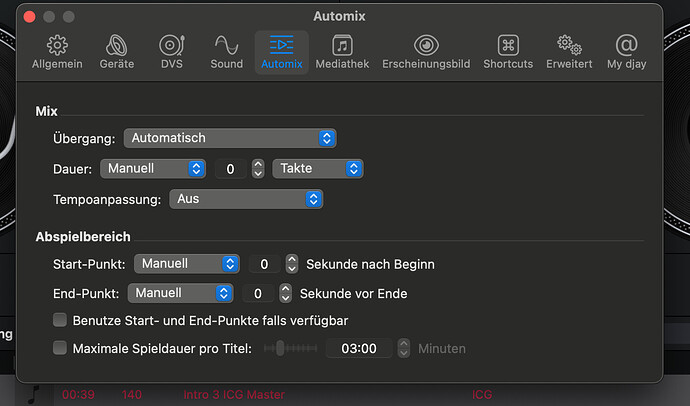
Task: Click the Dauer value stepper
Action: click(x=258, y=169)
